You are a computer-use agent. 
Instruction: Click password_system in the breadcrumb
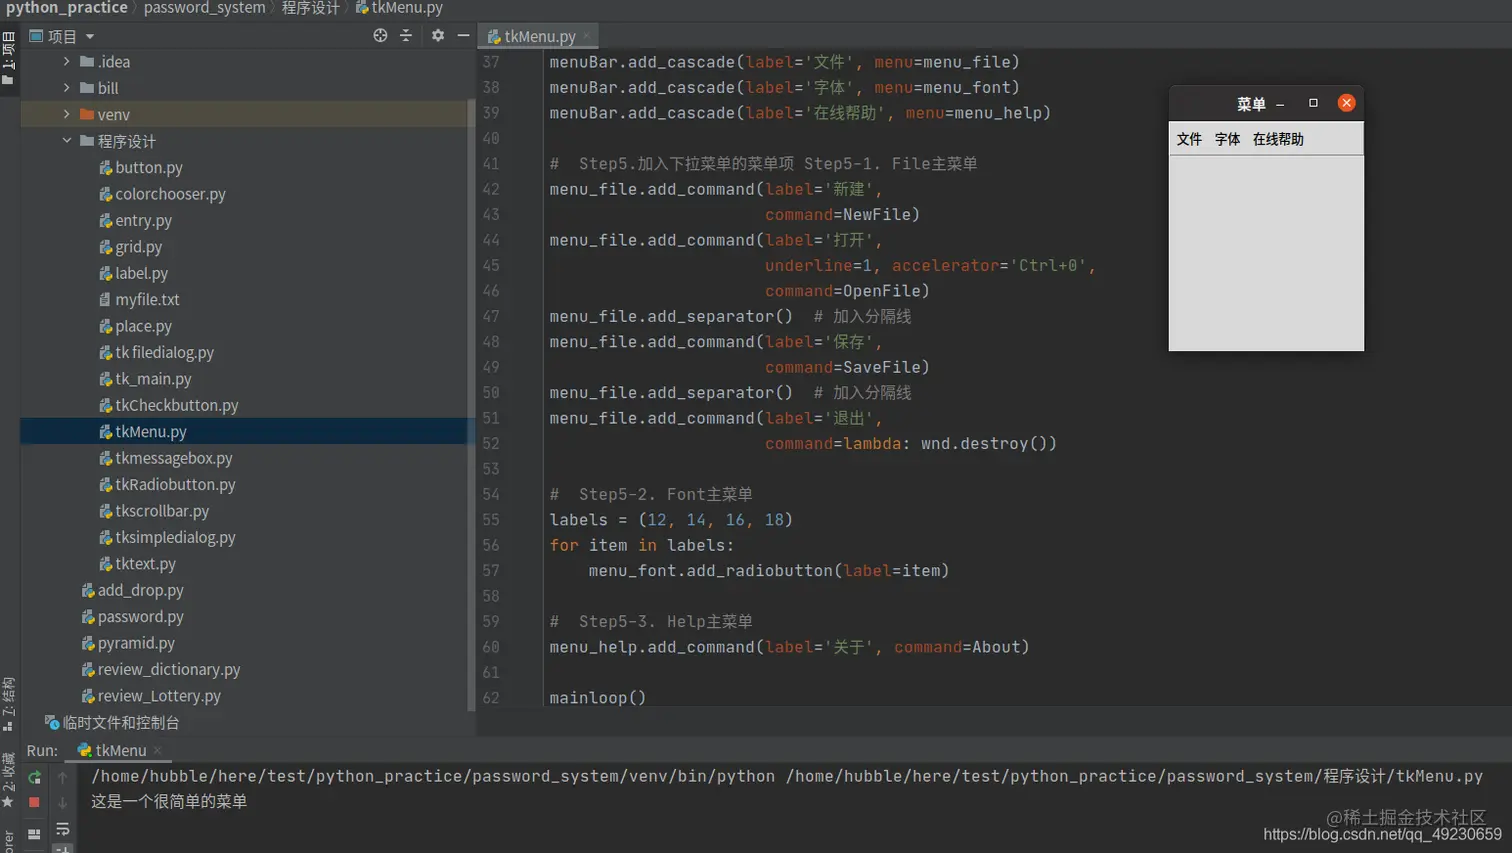(x=205, y=8)
